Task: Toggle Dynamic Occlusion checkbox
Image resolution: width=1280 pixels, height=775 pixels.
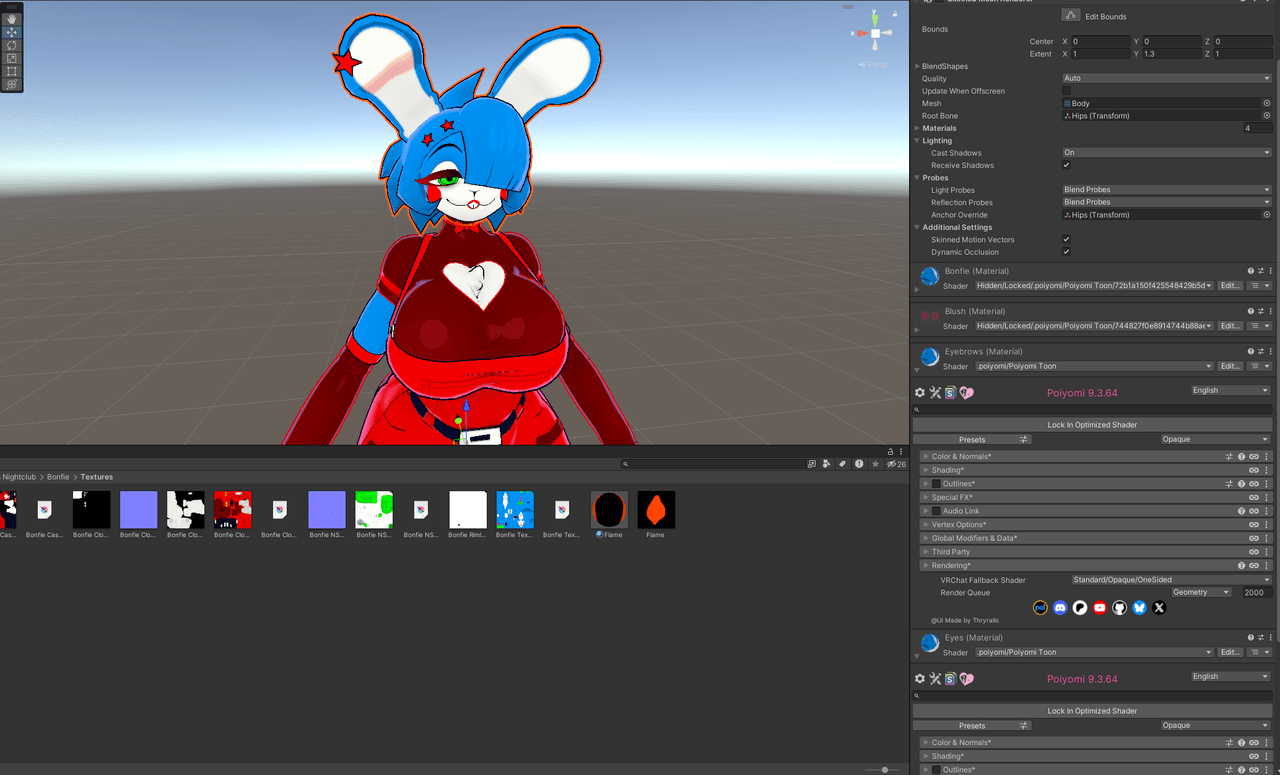Action: coord(1066,252)
